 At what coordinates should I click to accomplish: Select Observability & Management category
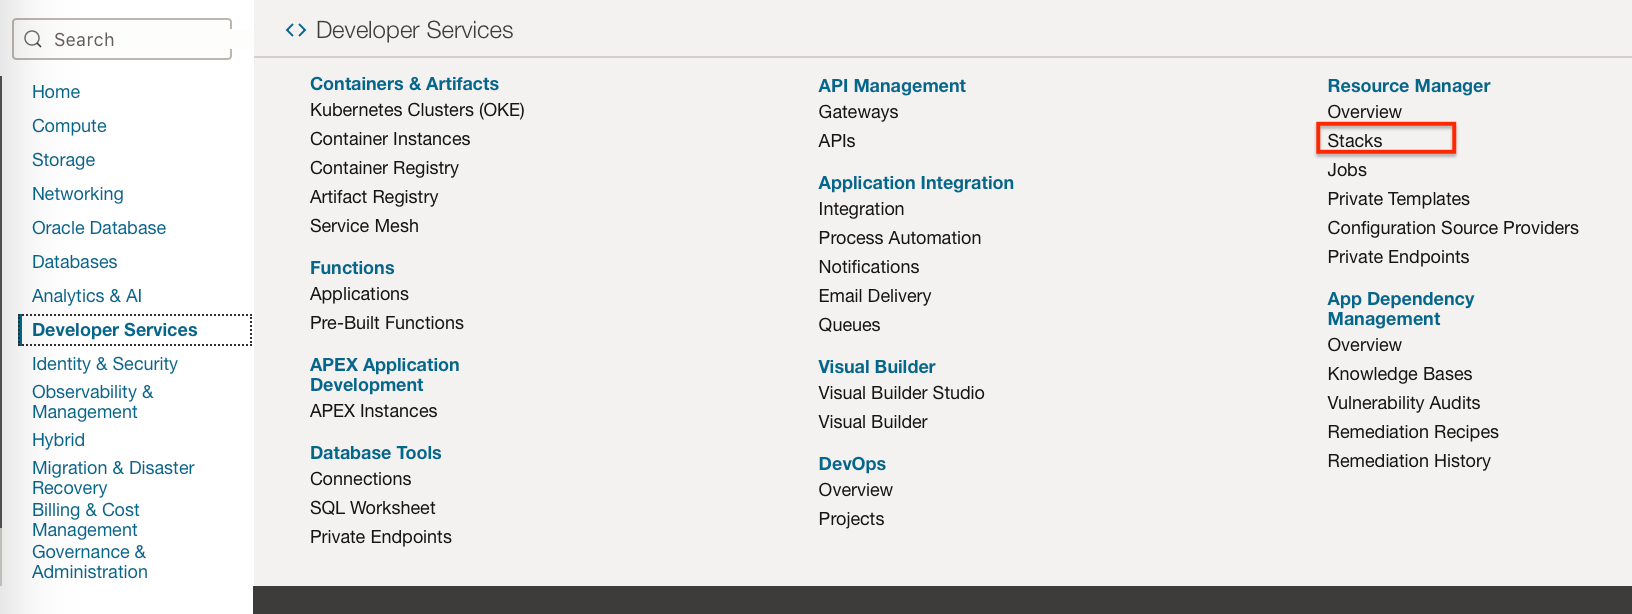pyautogui.click(x=93, y=402)
